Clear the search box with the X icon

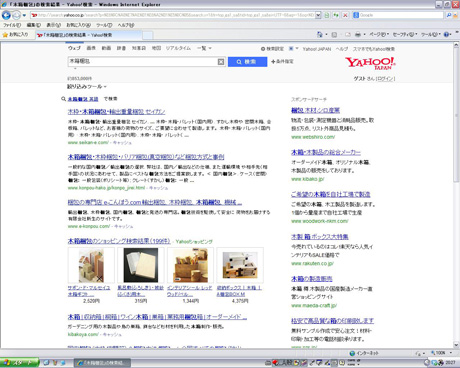[221, 62]
